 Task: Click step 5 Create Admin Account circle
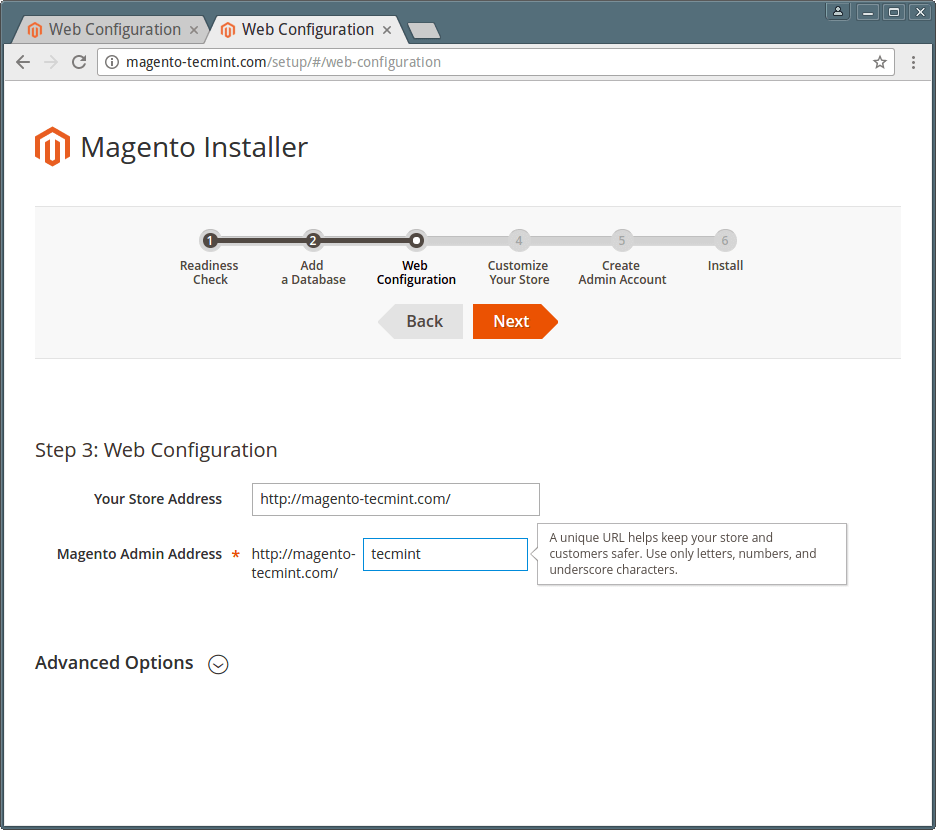tap(621, 241)
